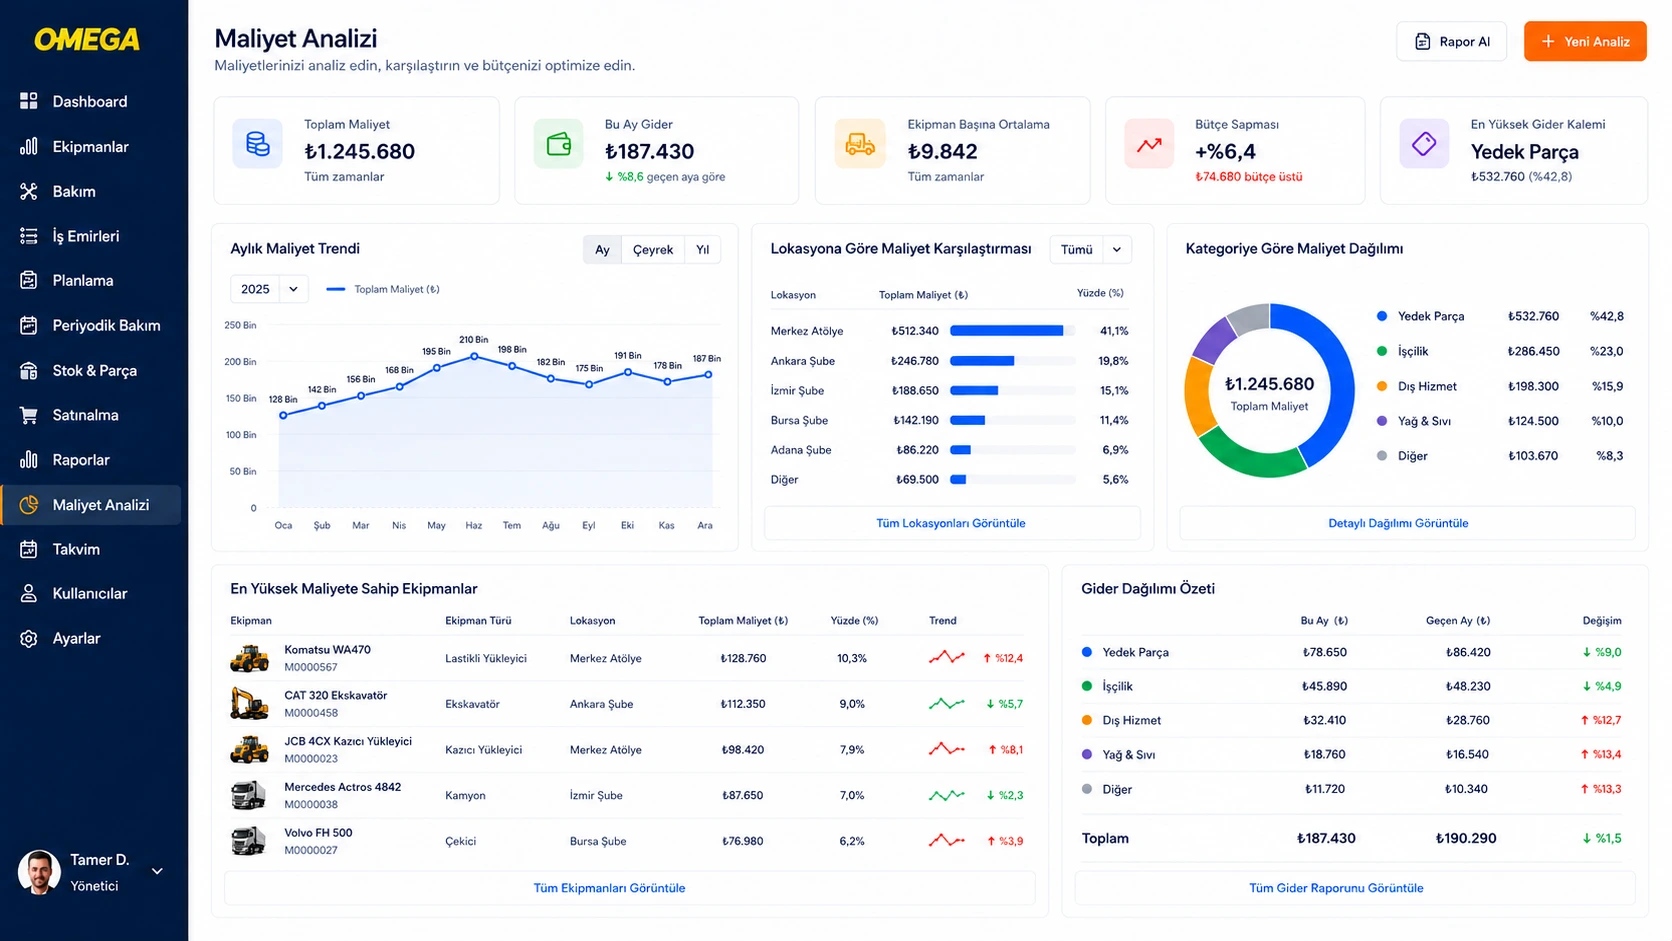Click the Bütçe Sapması trend icon

click(1149, 144)
